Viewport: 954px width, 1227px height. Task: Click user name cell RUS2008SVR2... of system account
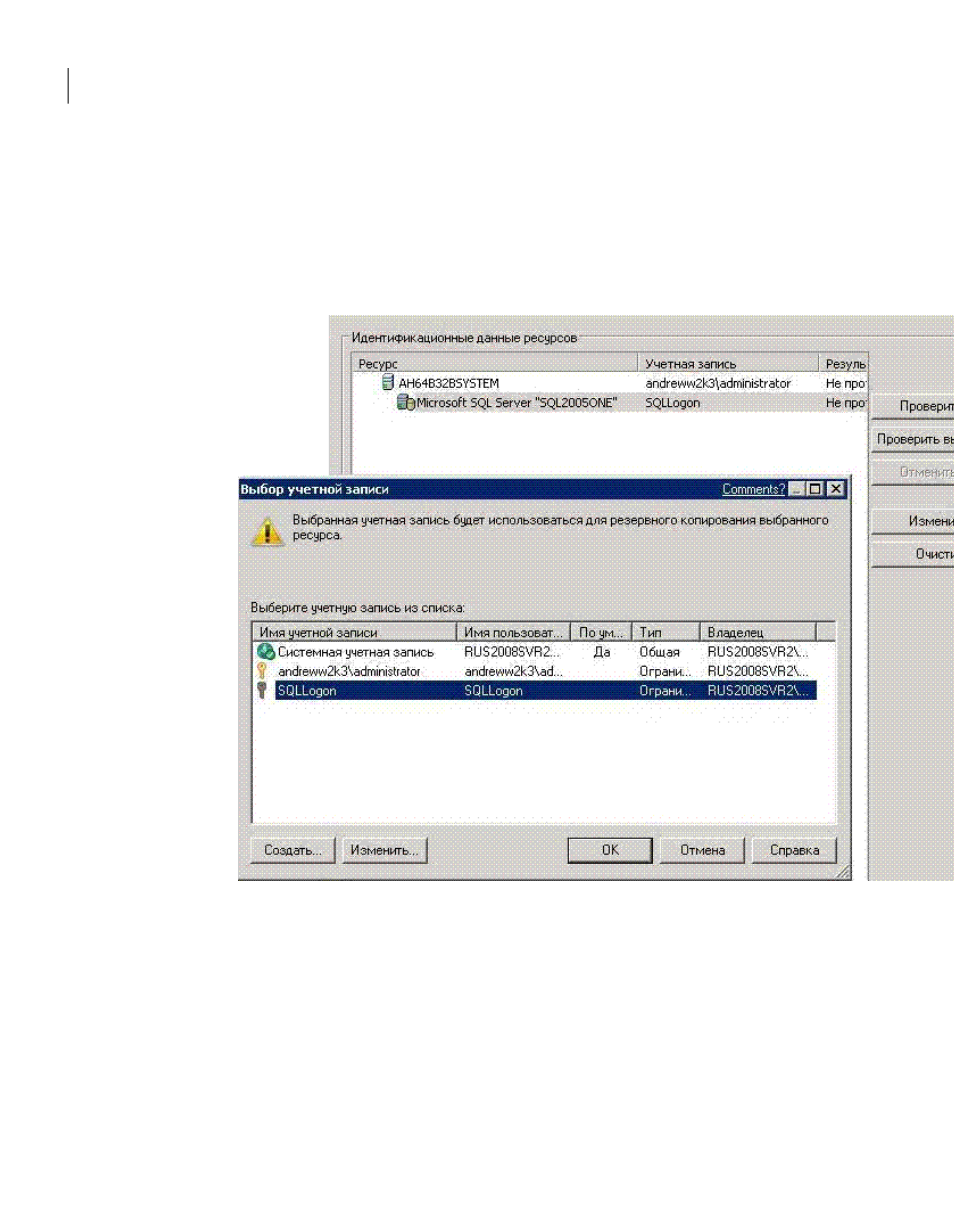(512, 652)
